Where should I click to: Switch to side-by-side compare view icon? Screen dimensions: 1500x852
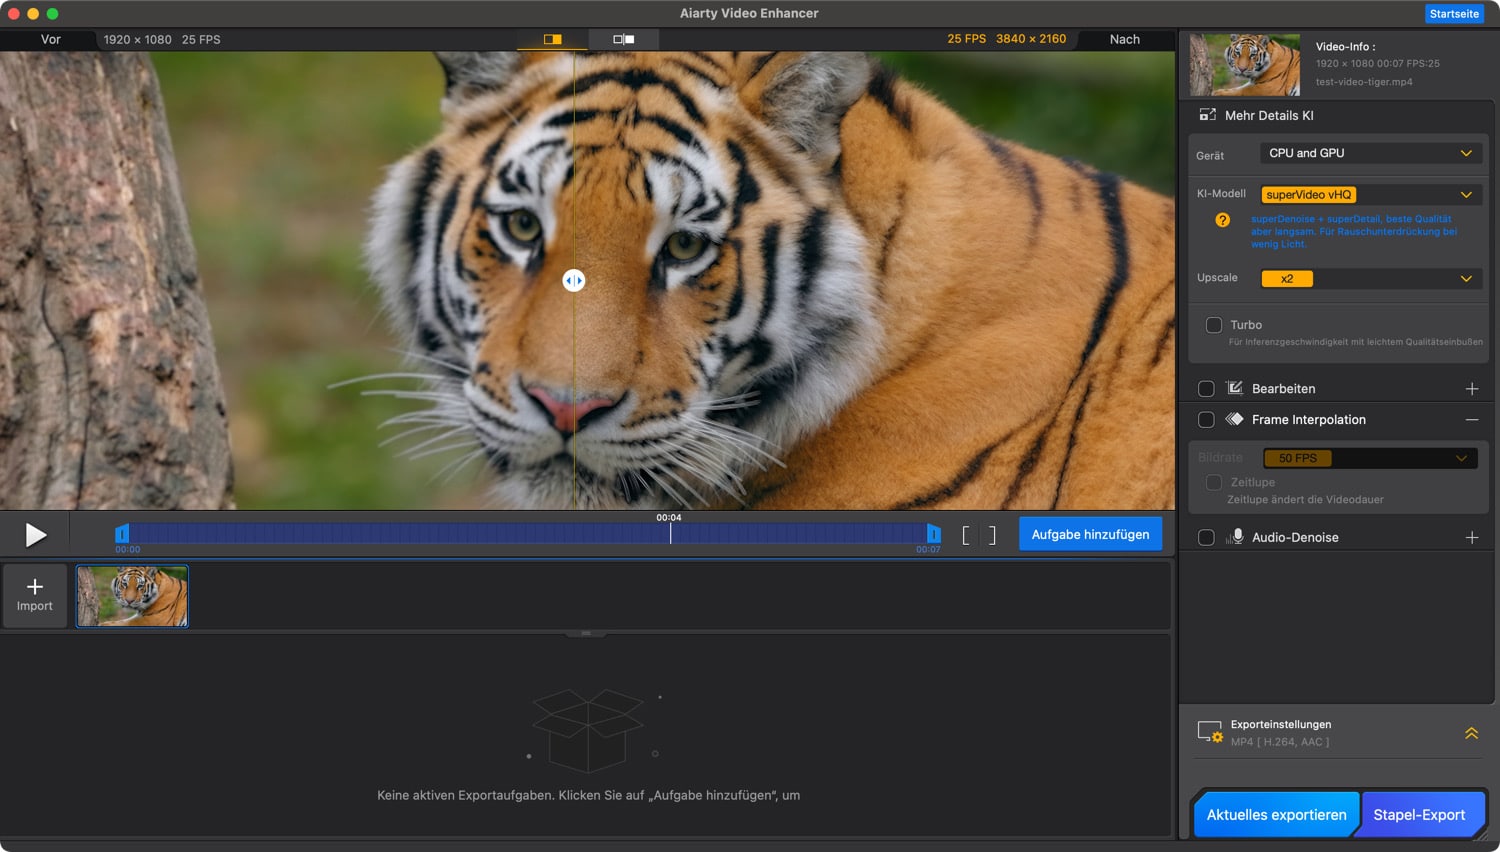[623, 39]
